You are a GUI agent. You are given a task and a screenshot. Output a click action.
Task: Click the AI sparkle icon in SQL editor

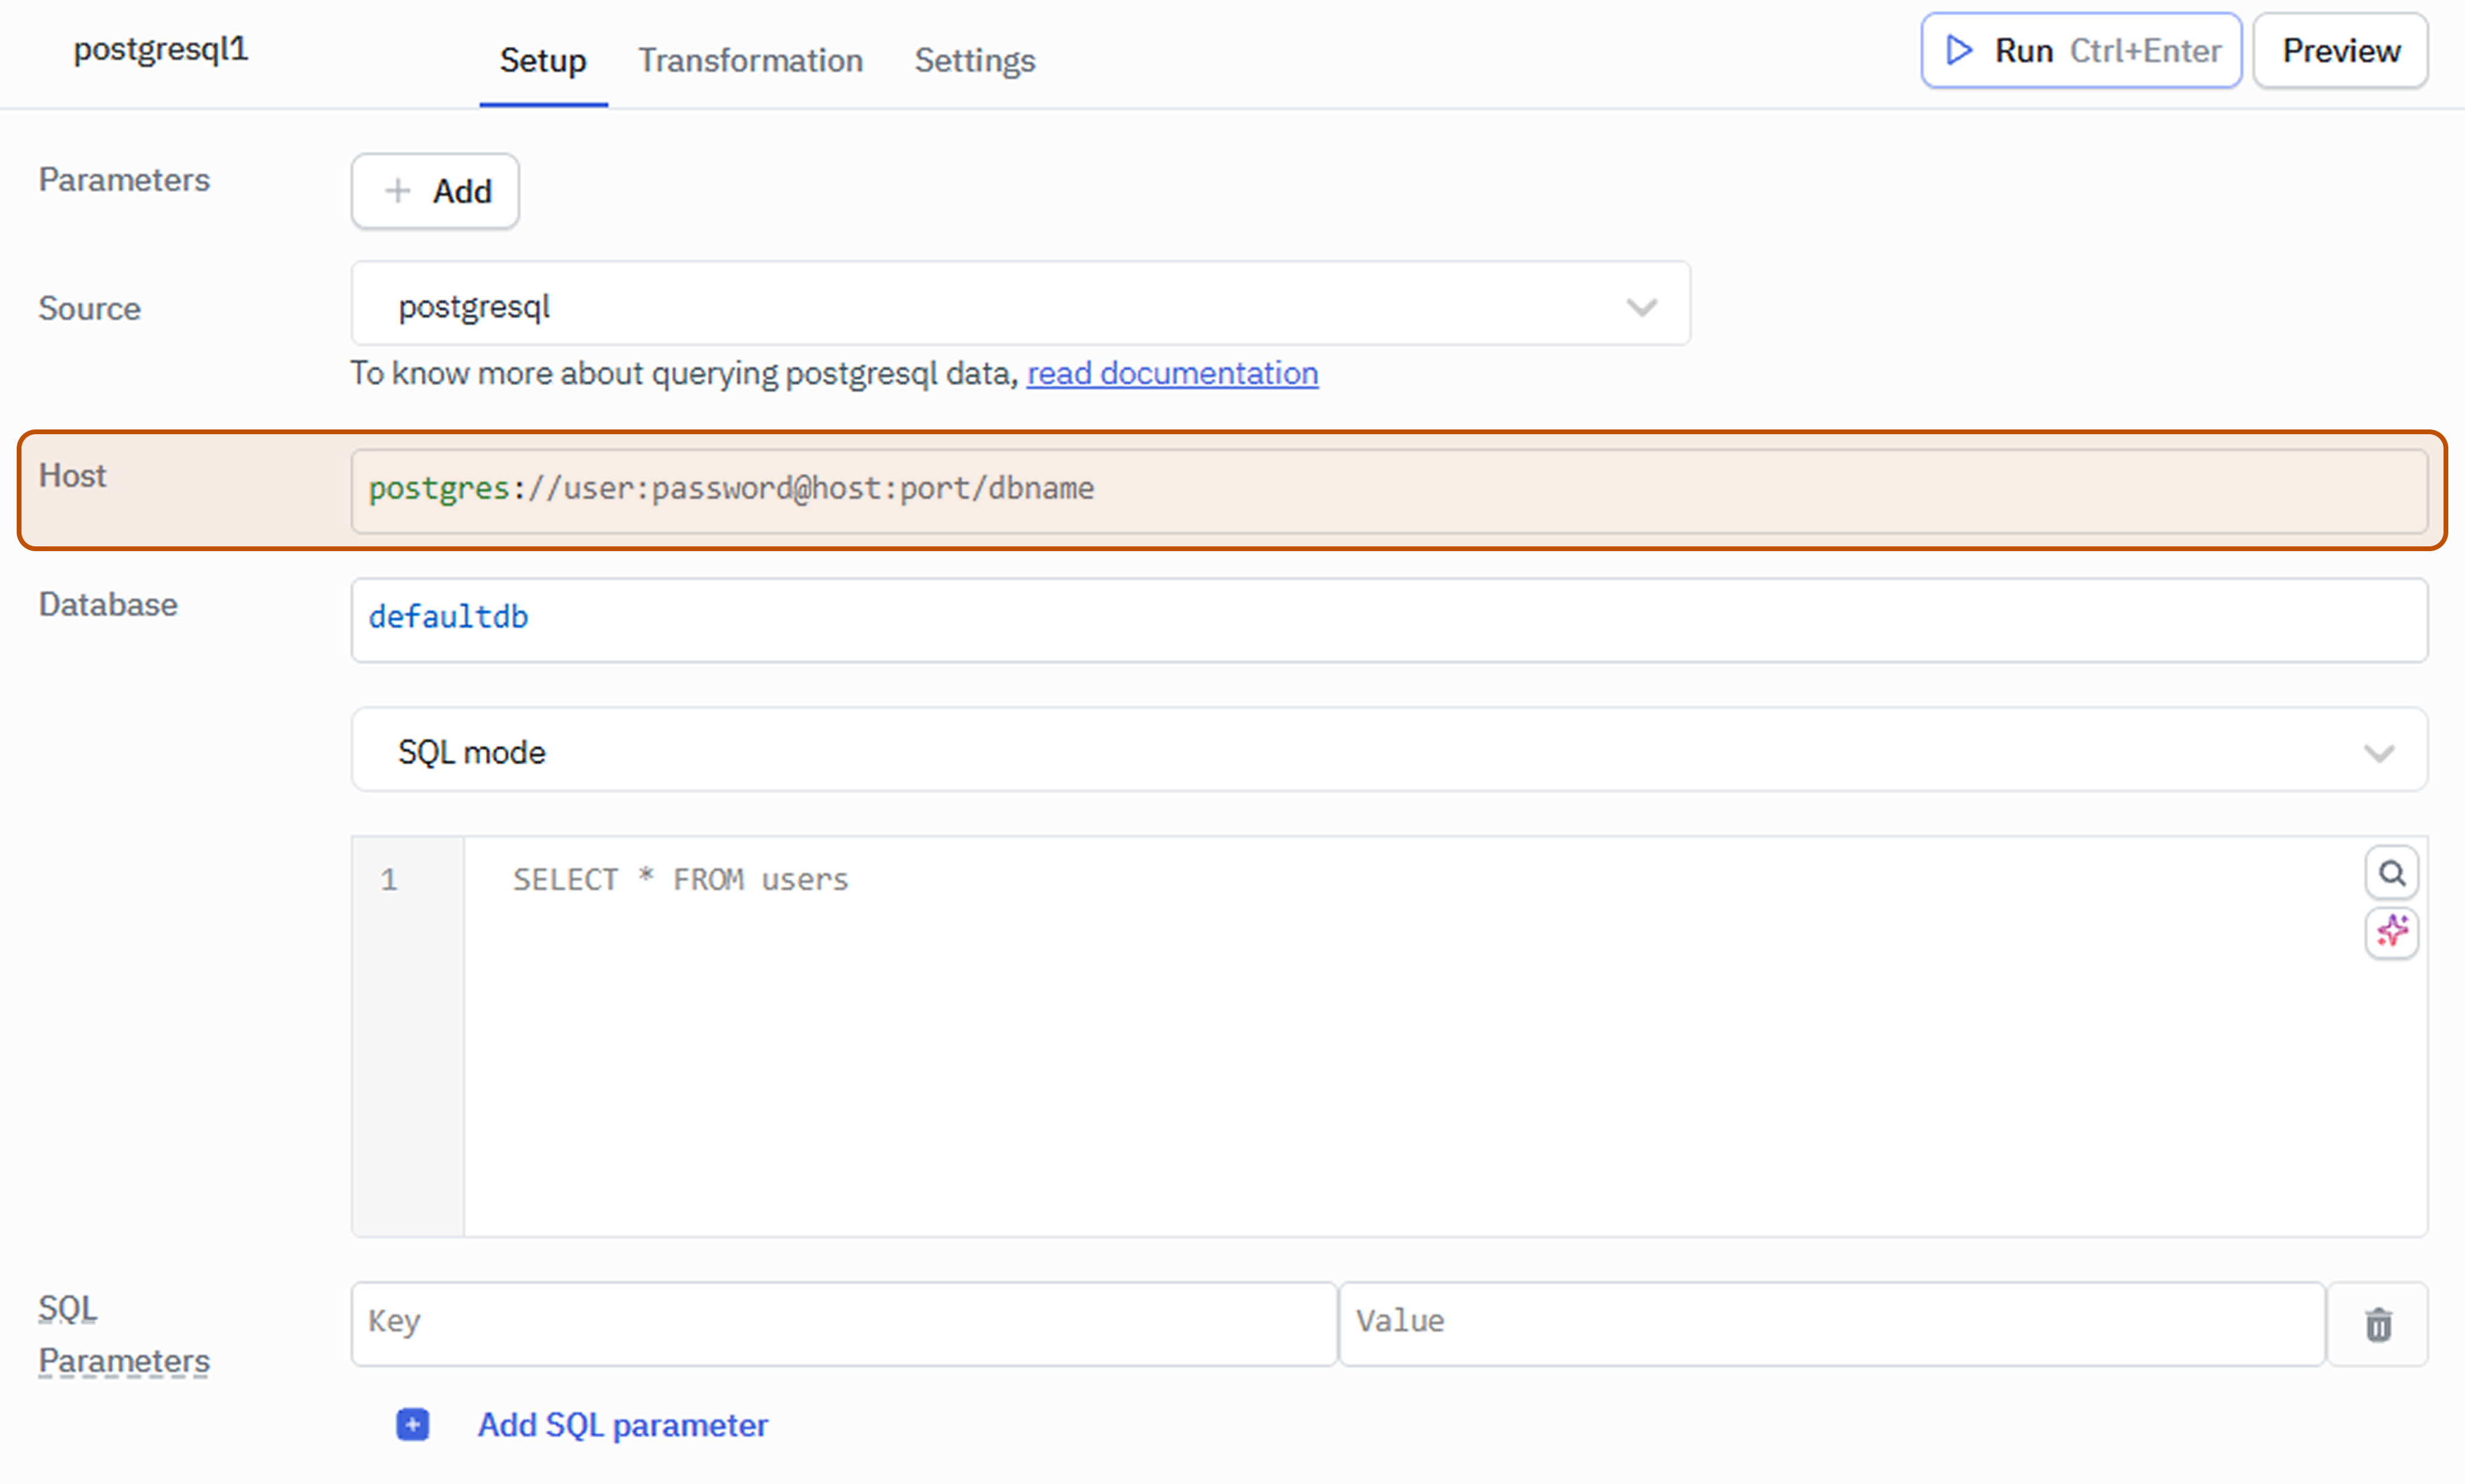pos(2391,932)
